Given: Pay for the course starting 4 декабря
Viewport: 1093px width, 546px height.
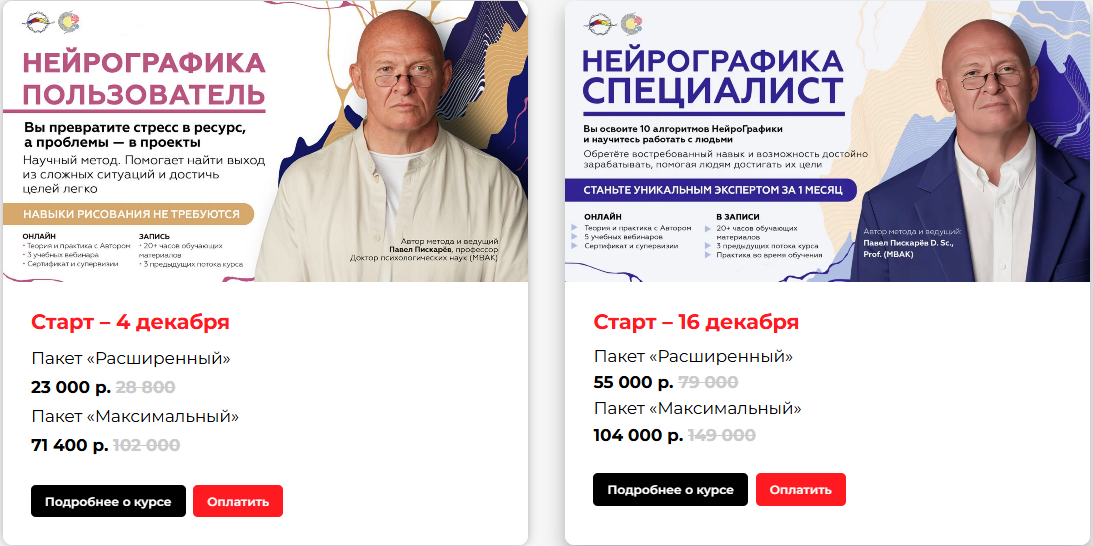Looking at the screenshot, I should pyautogui.click(x=238, y=501).
